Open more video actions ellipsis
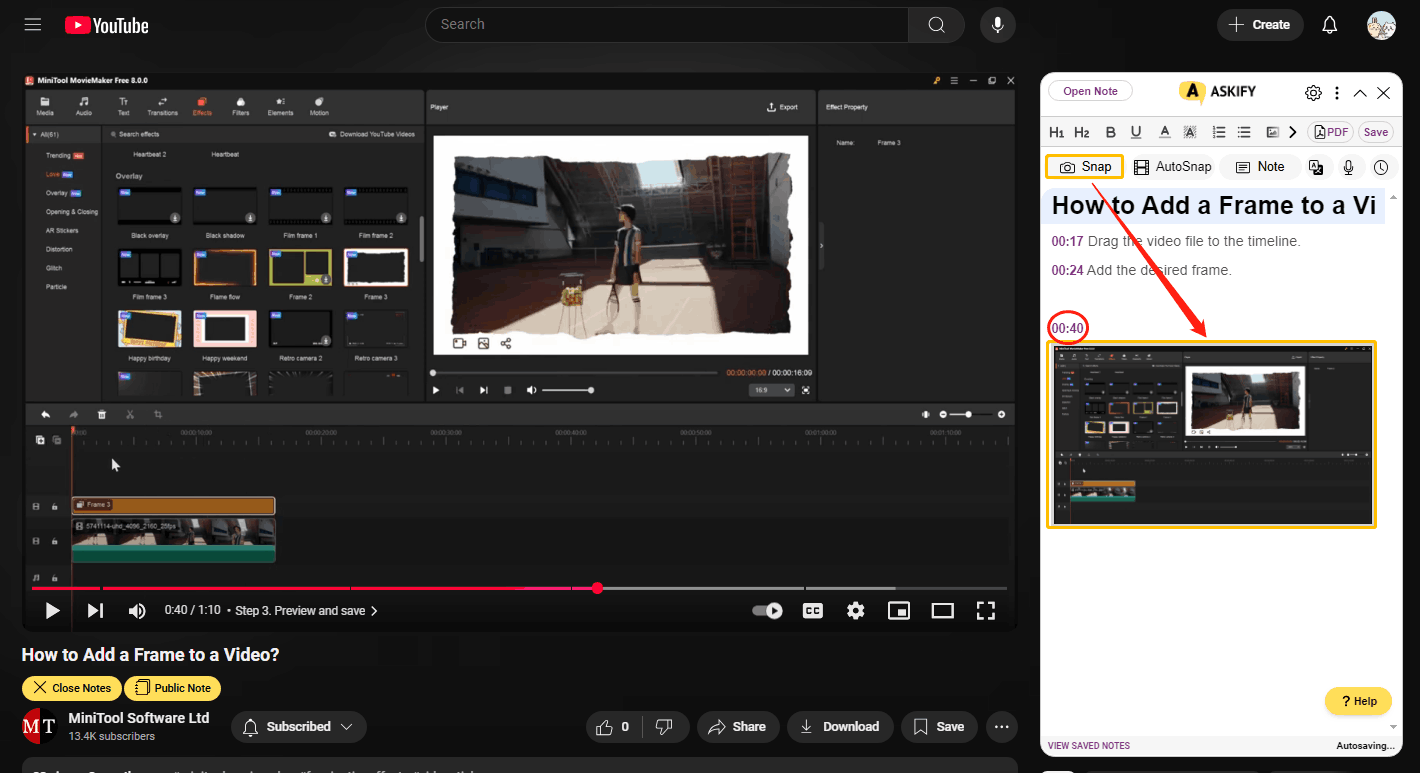This screenshot has width=1420, height=773. tap(1002, 727)
